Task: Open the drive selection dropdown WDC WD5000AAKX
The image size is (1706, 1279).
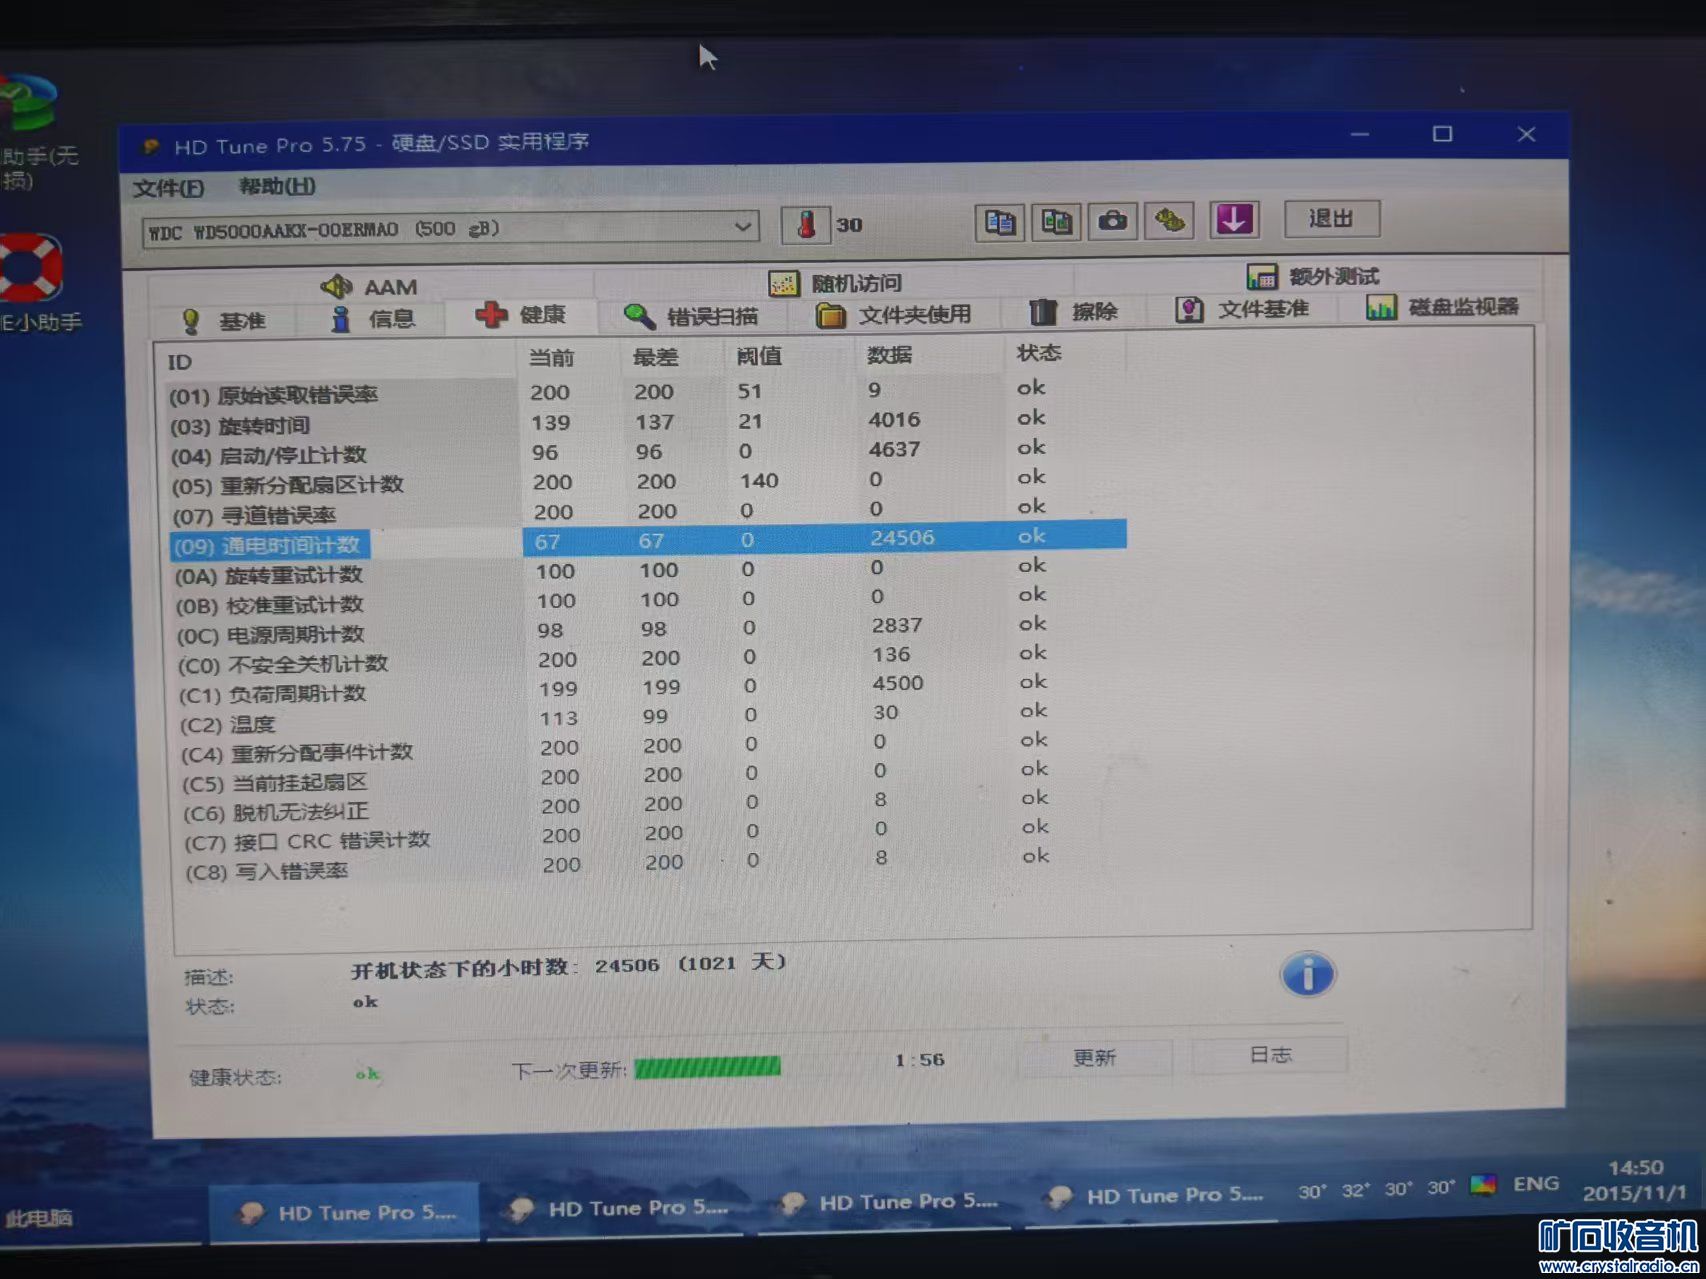Action: point(450,229)
